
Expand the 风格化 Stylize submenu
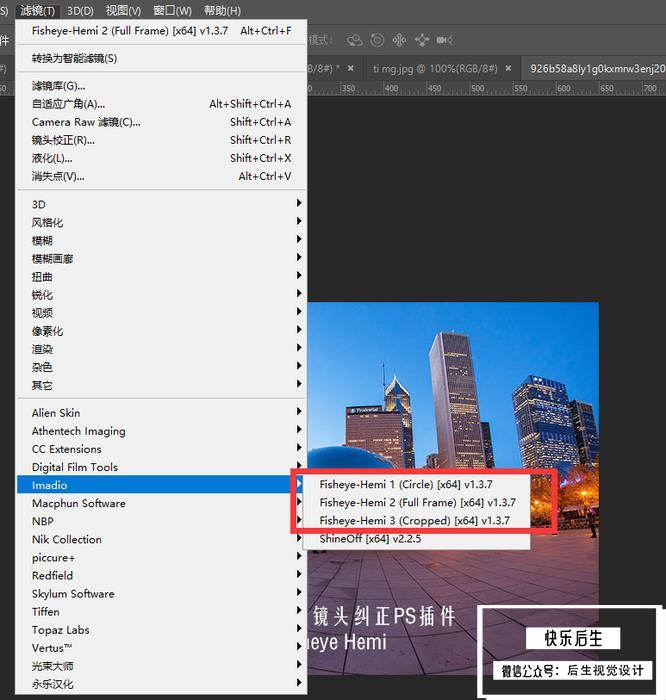point(161,222)
